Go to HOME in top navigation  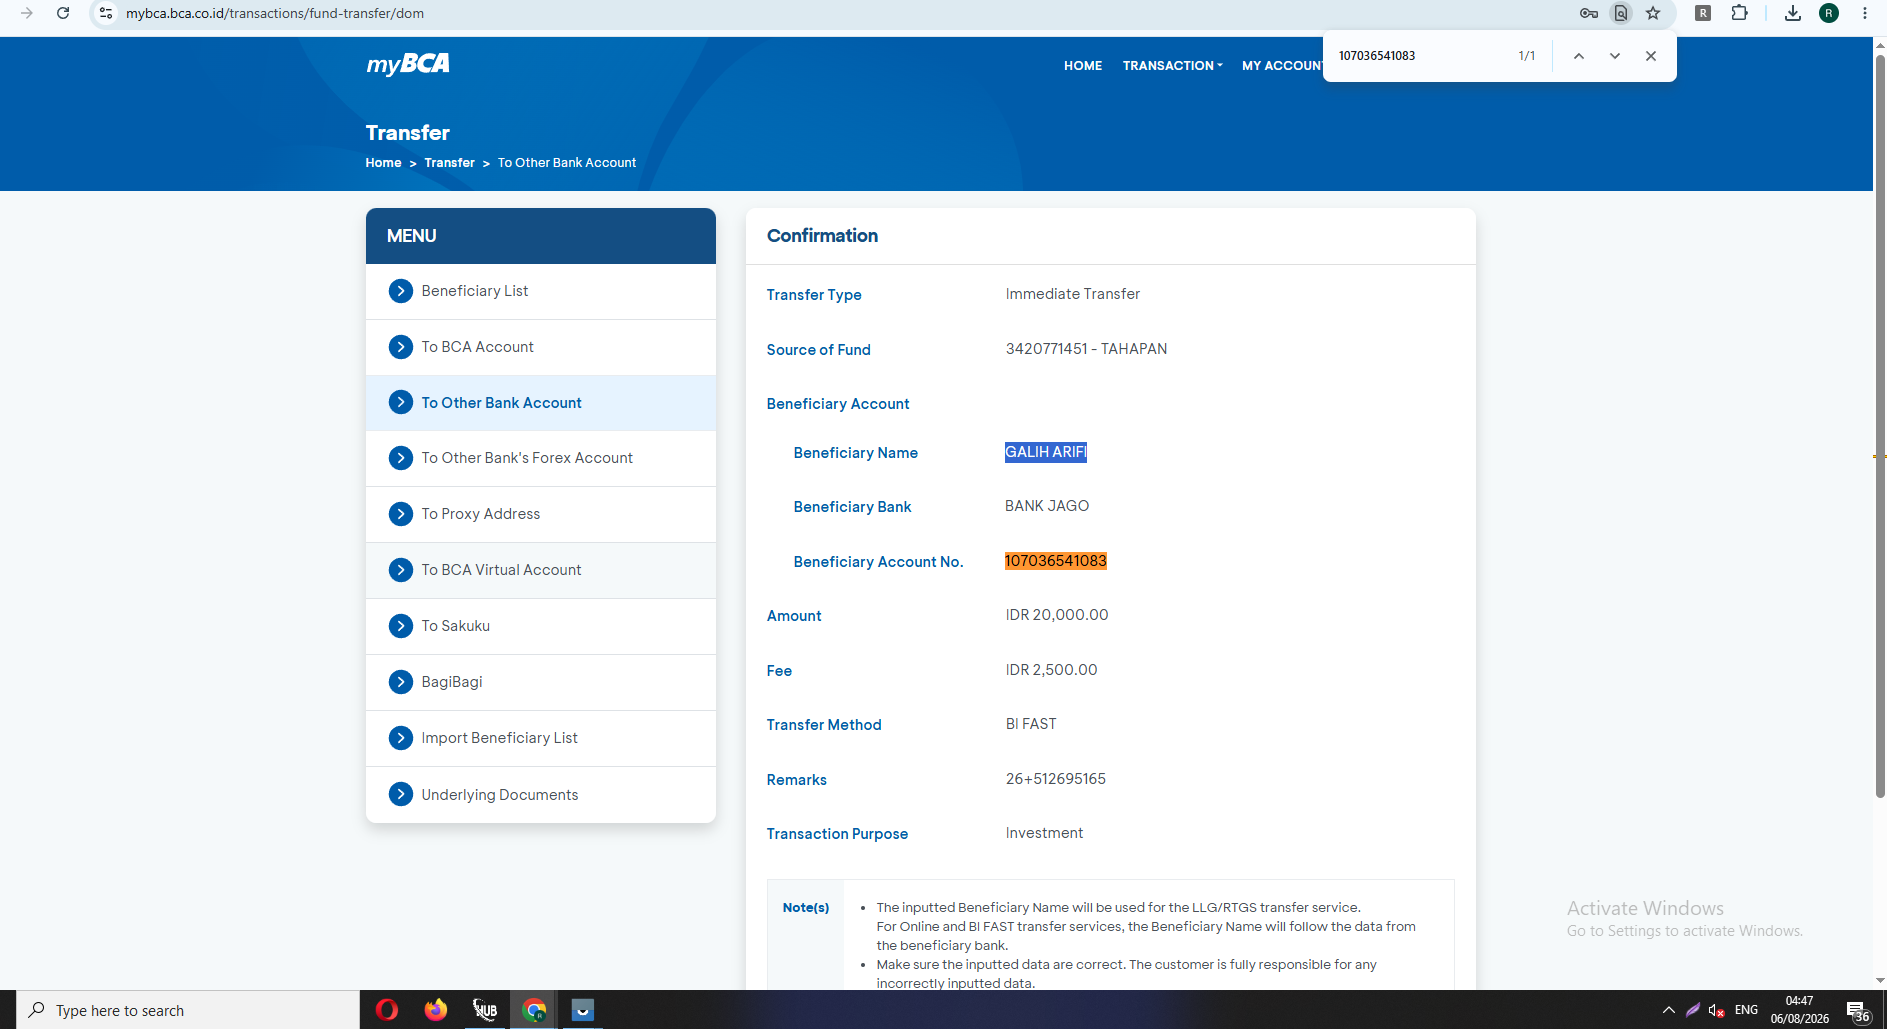pos(1083,66)
